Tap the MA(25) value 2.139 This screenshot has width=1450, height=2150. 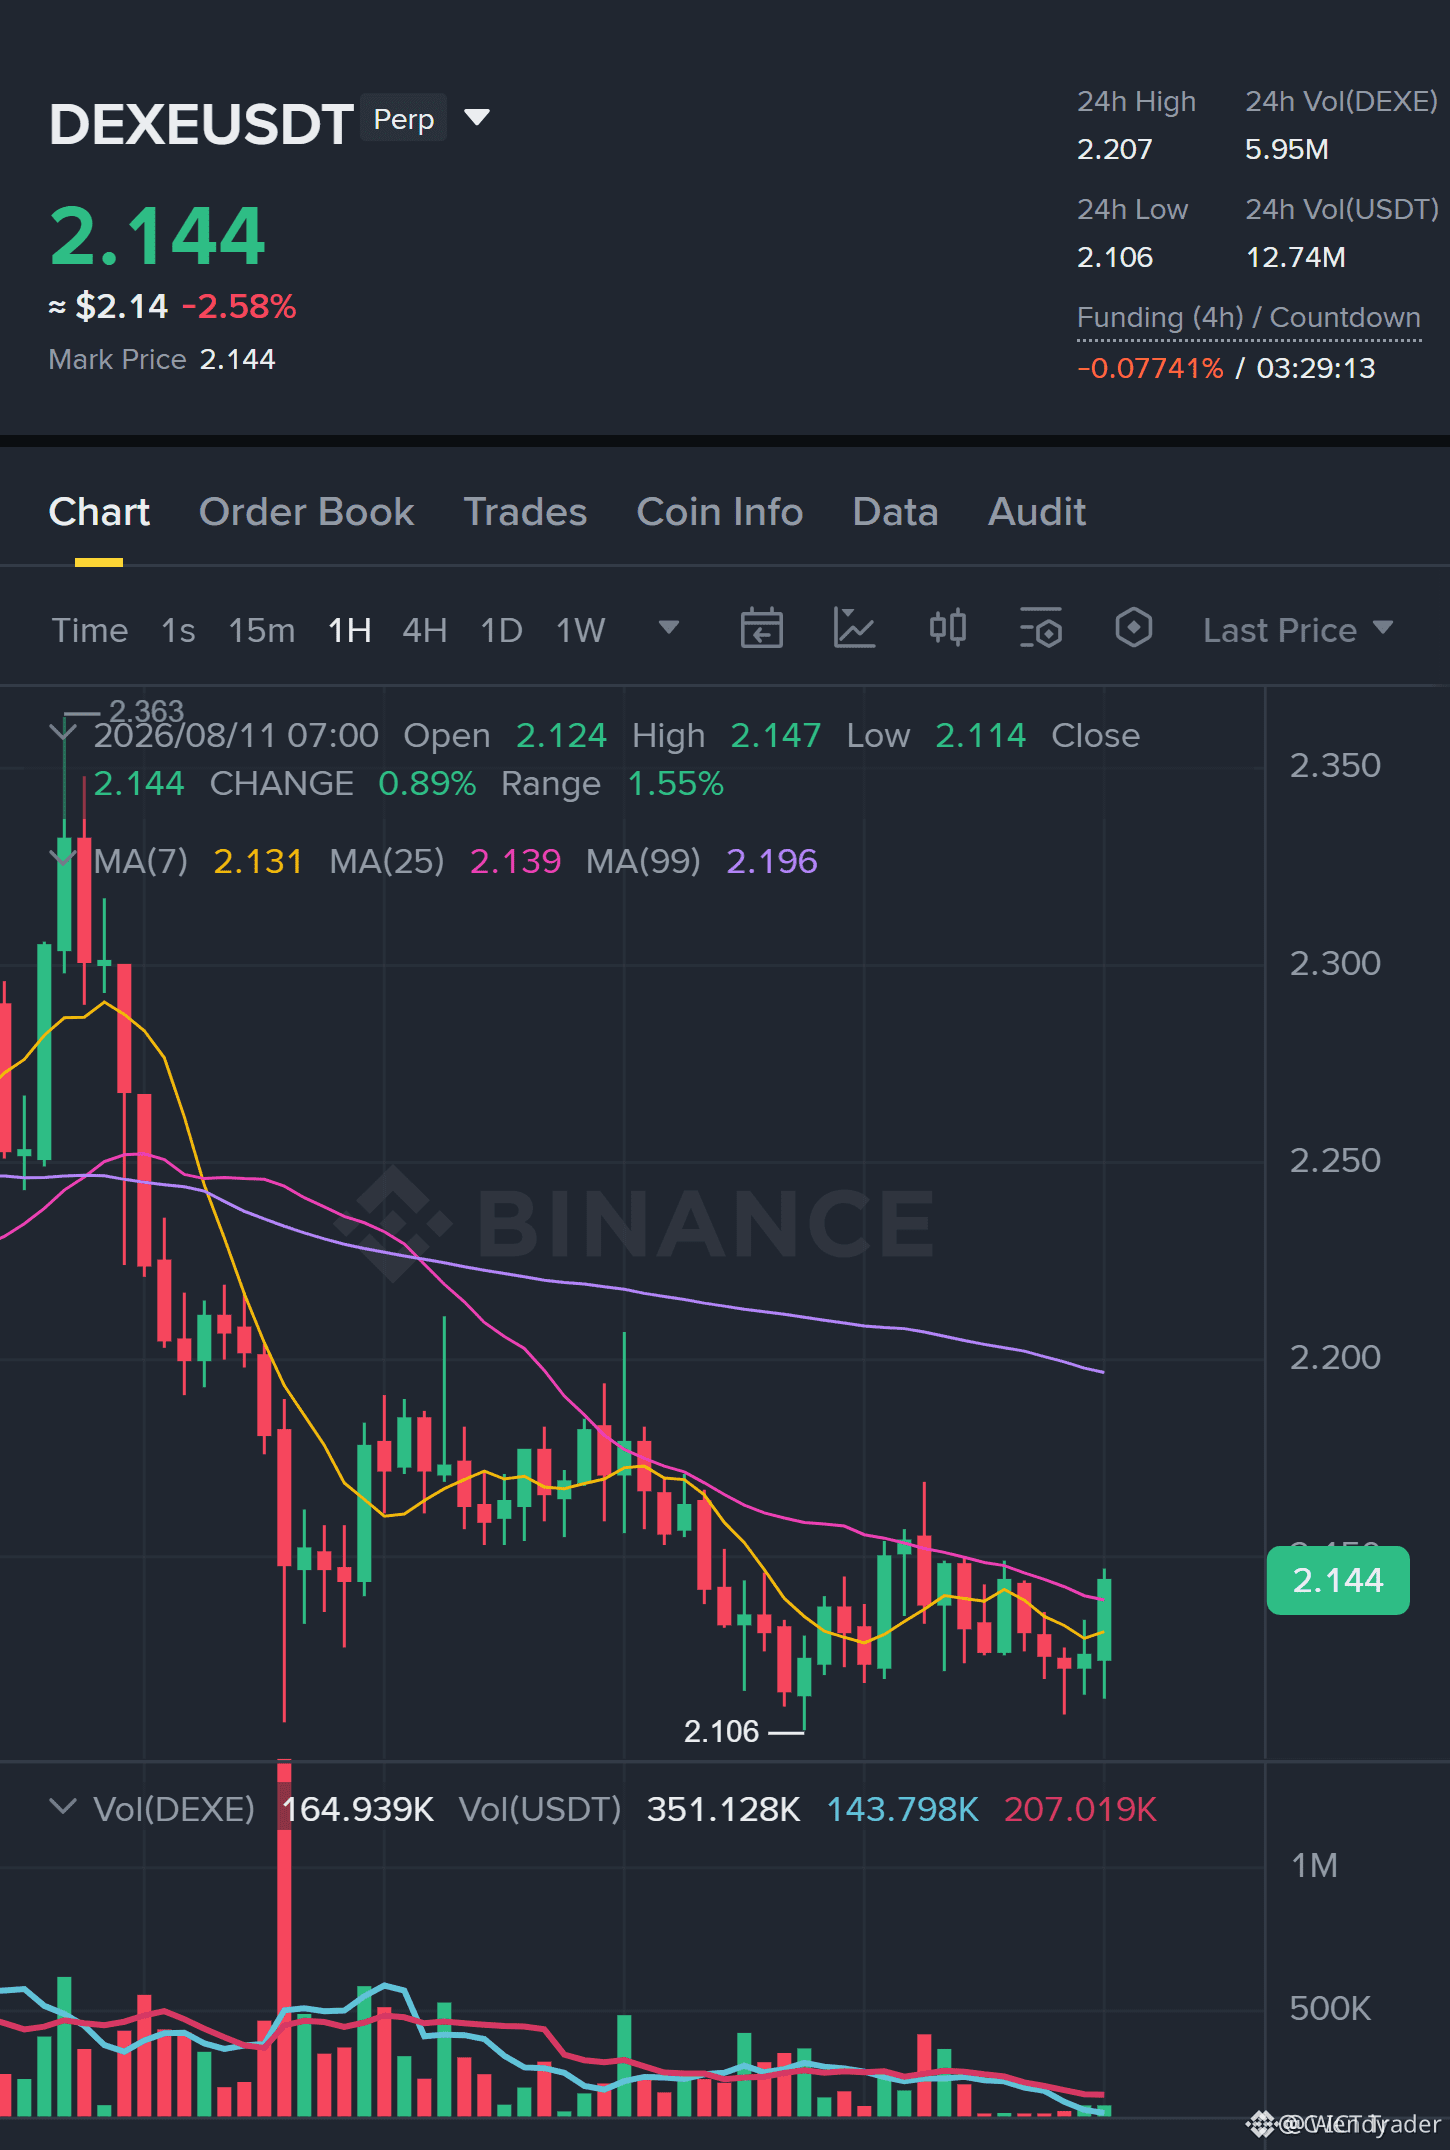click(x=515, y=861)
